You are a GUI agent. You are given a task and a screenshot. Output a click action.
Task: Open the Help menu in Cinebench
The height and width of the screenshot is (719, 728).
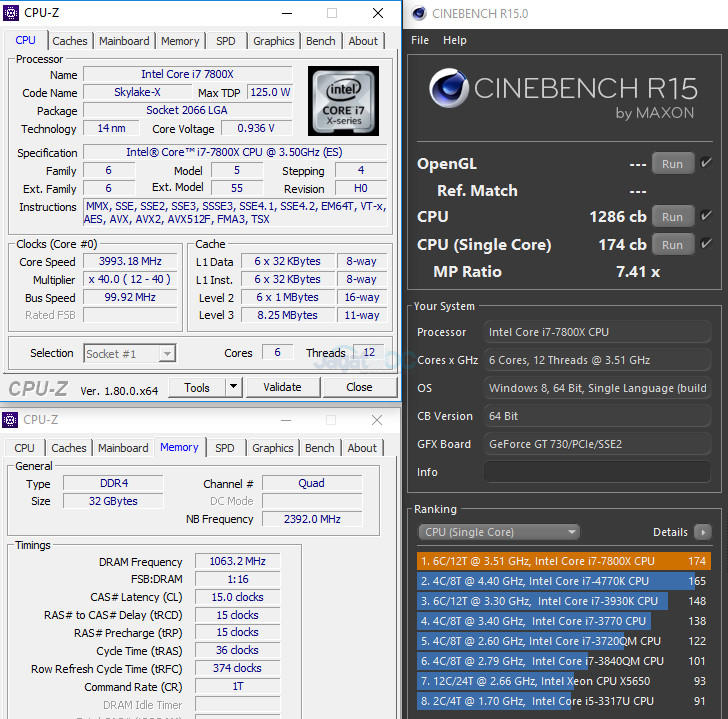click(x=455, y=40)
